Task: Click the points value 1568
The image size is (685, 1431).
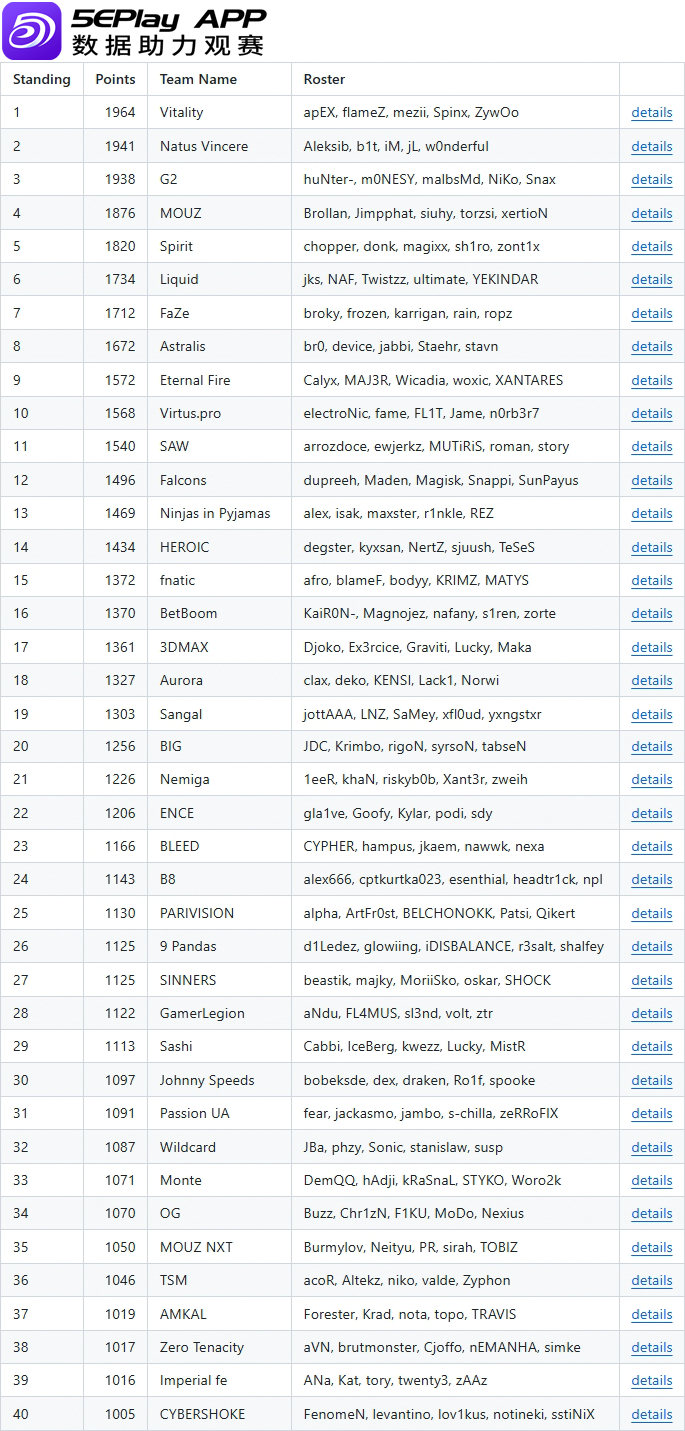Action: [120, 413]
